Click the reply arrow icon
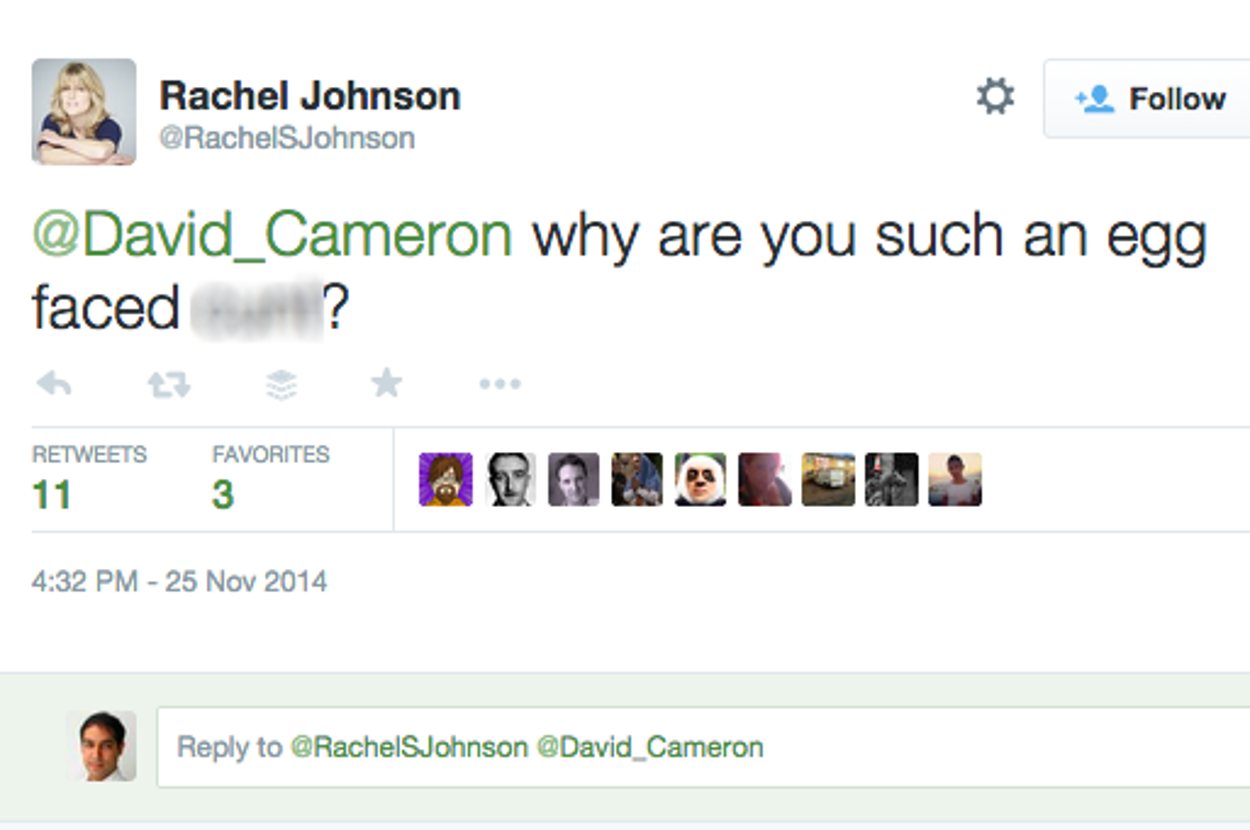1250x830 pixels. 54,384
